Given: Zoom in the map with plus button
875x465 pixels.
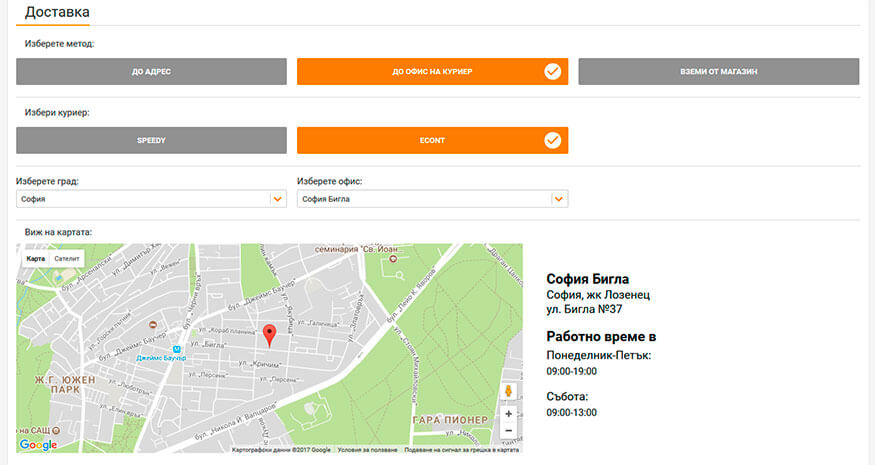Looking at the screenshot, I should click(508, 414).
